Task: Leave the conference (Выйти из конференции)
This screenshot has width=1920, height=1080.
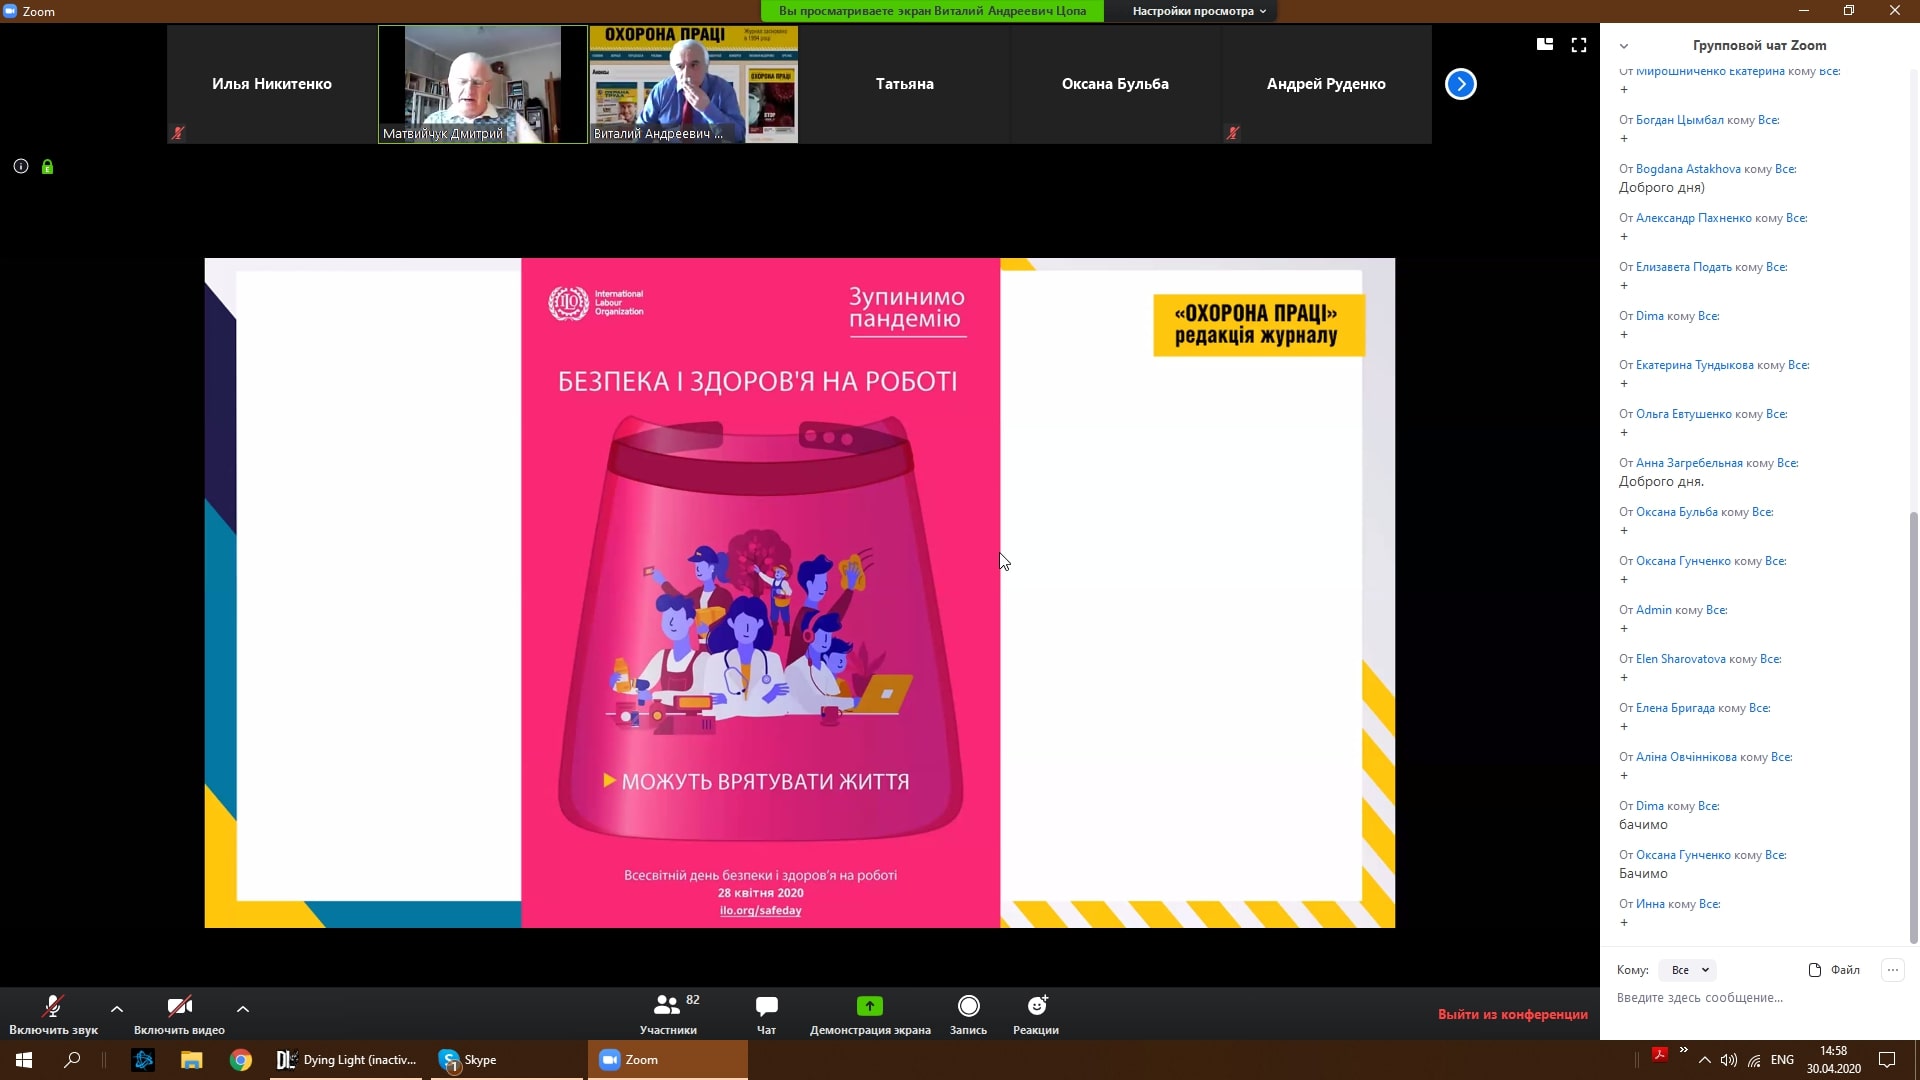Action: point(1512,1014)
